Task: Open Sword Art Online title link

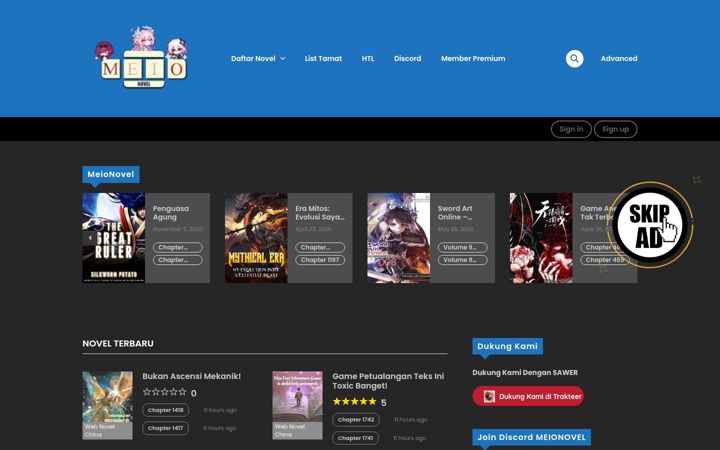Action: tap(455, 213)
